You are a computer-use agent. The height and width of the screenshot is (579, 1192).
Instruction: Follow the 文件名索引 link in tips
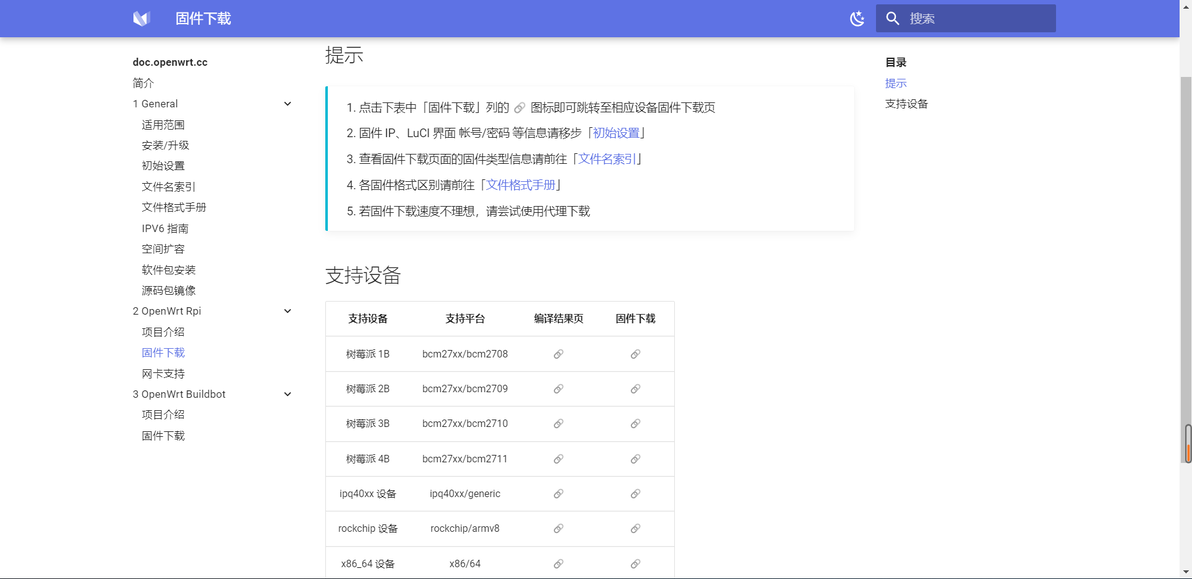click(607, 159)
